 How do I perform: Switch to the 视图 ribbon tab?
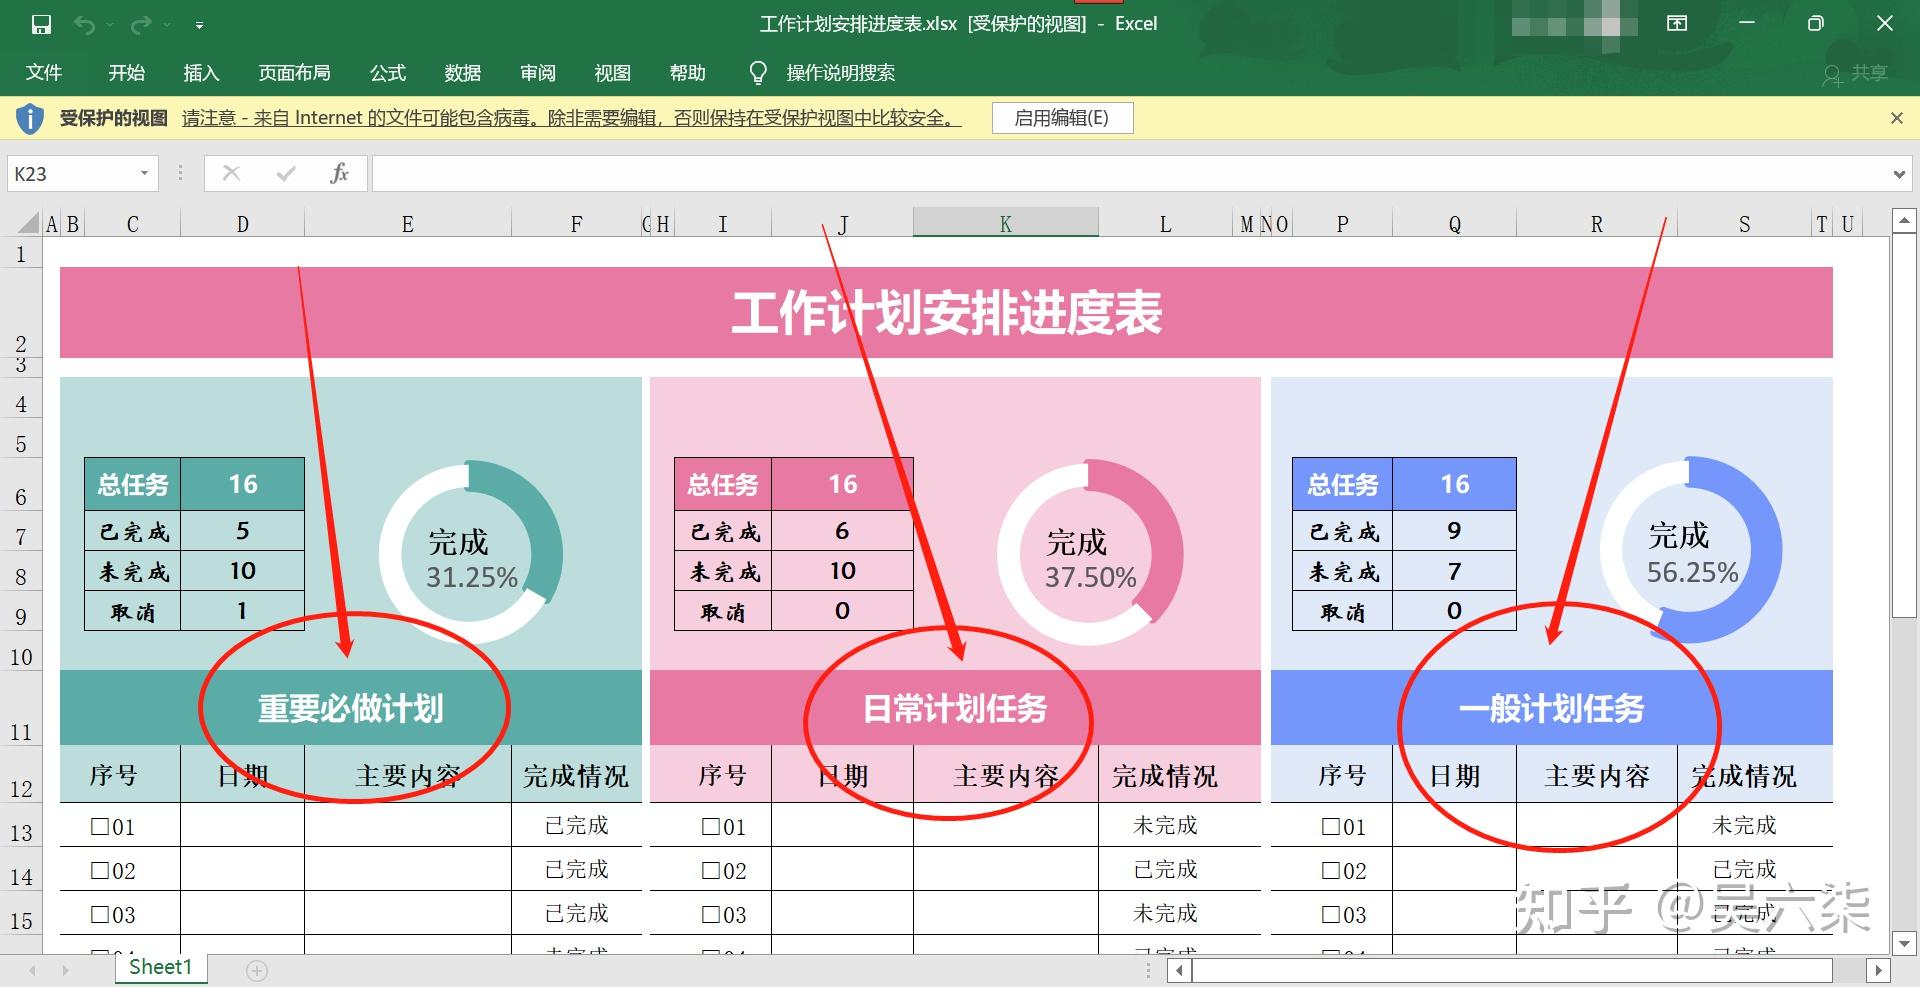click(x=613, y=73)
